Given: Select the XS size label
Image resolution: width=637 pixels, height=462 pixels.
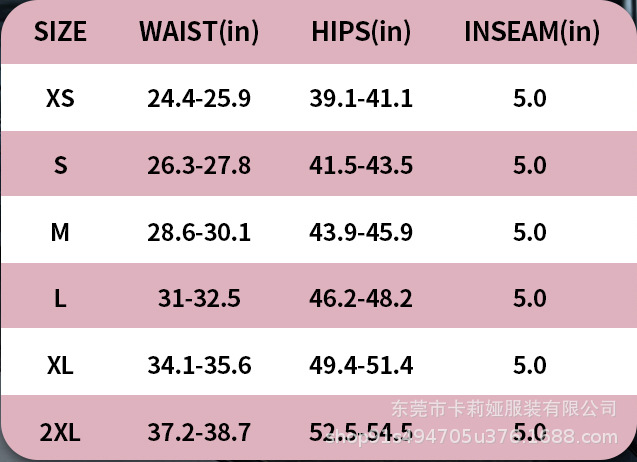Looking at the screenshot, I should (x=60, y=99).
